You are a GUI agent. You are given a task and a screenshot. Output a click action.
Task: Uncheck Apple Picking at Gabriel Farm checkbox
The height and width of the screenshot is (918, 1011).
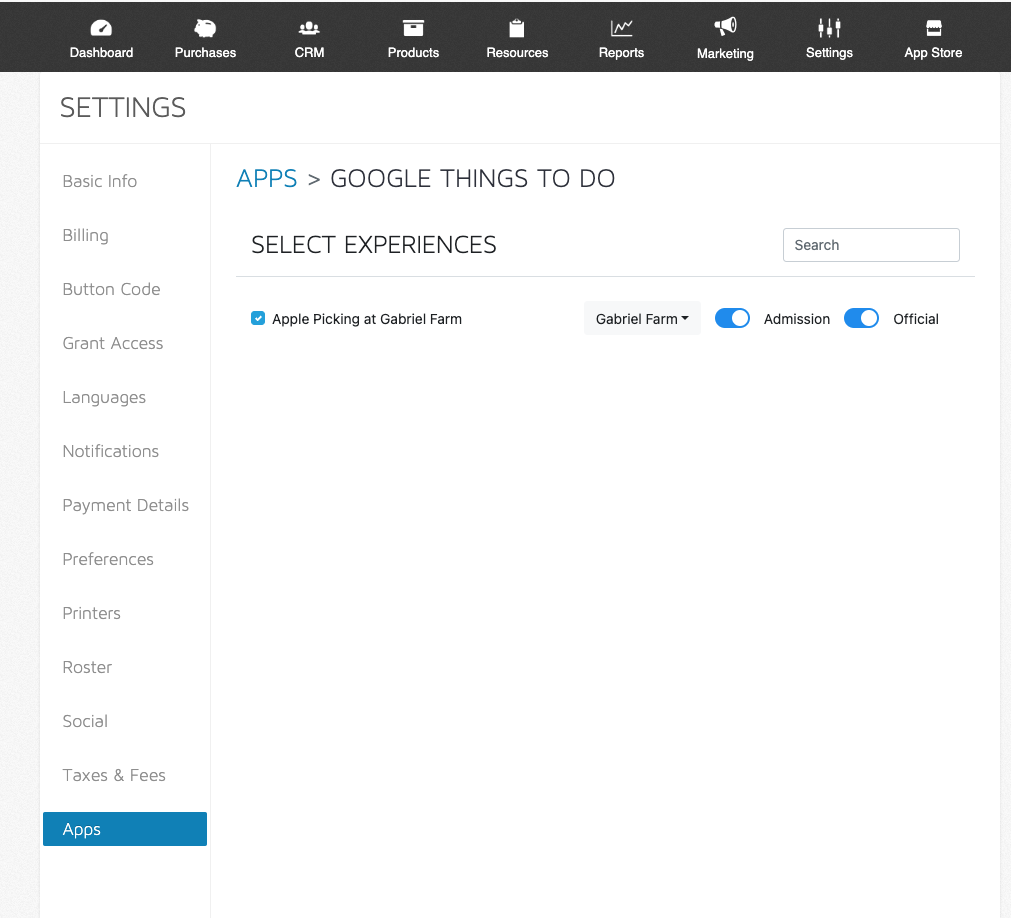[x=258, y=318]
